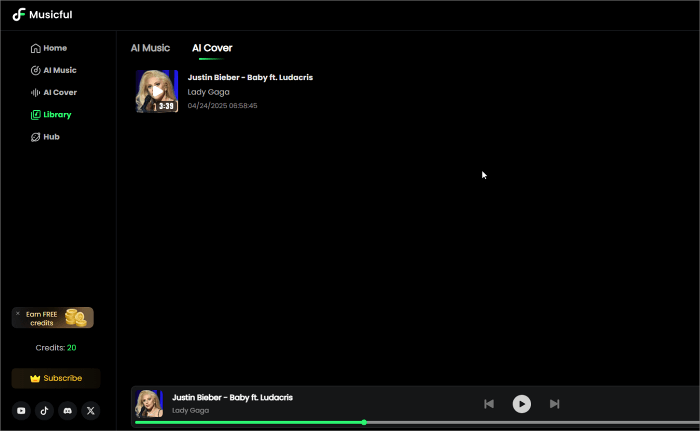Open the Discord social link
The width and height of the screenshot is (700, 431).
[x=67, y=411]
